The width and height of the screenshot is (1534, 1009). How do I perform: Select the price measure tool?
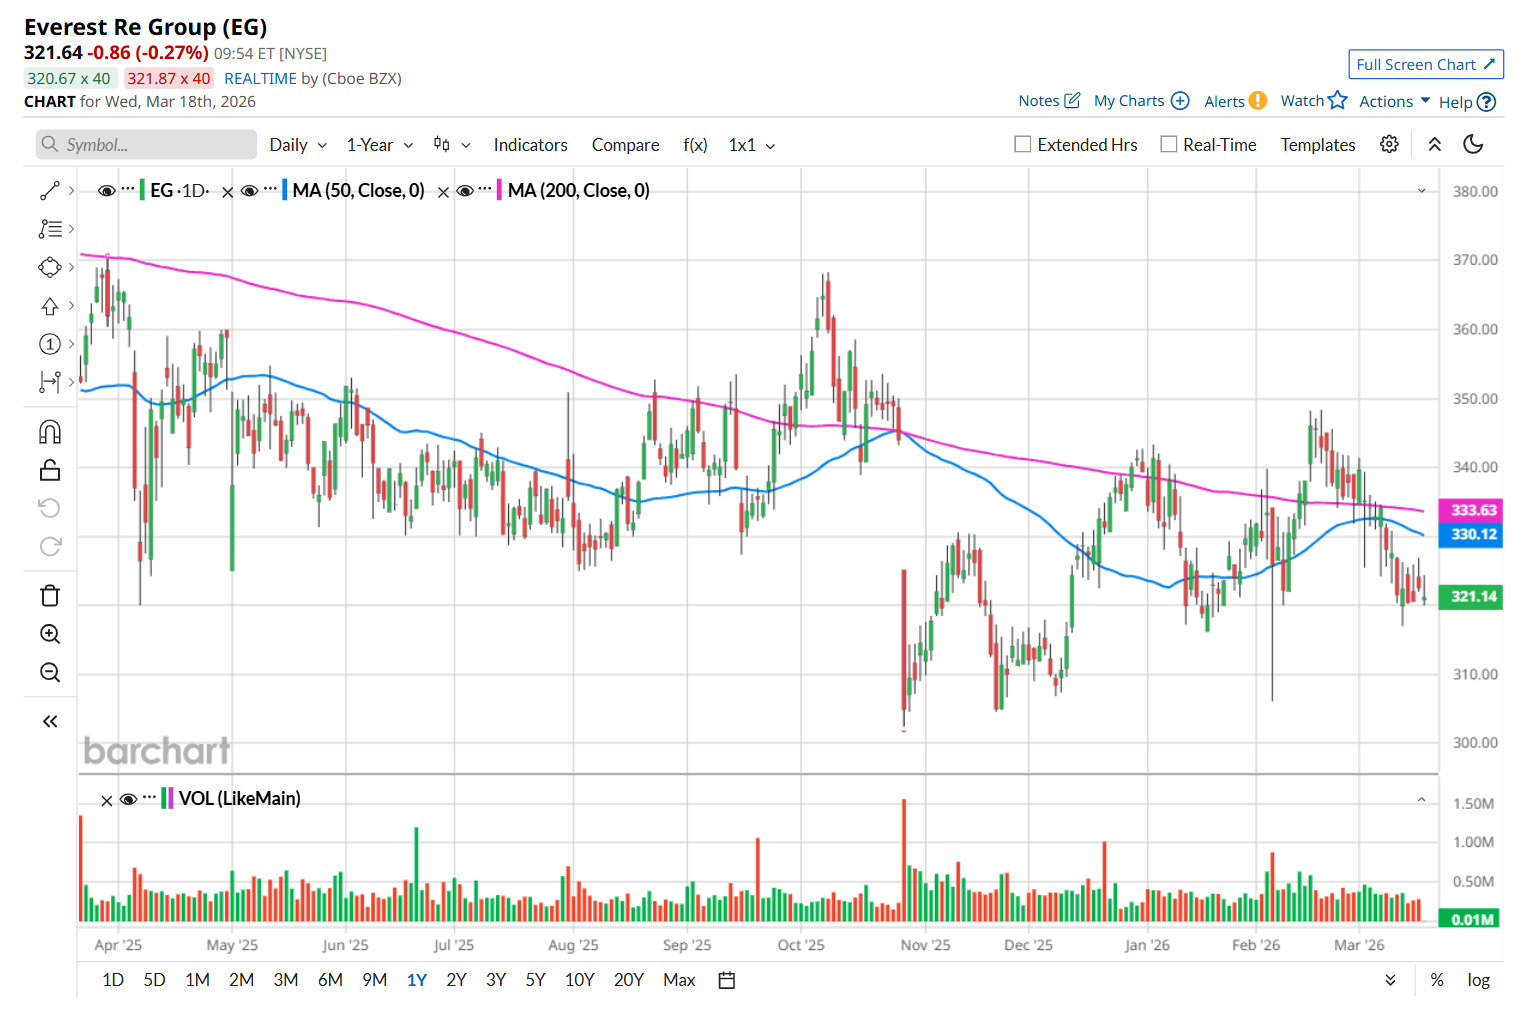pos(50,382)
